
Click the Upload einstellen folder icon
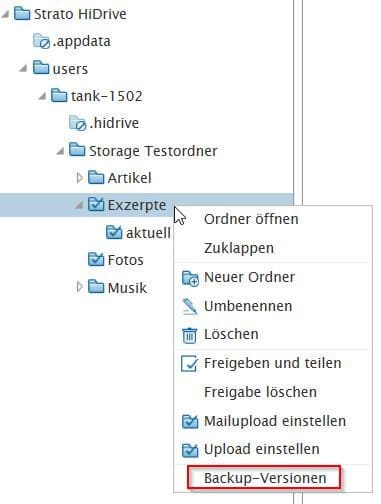pos(190,450)
